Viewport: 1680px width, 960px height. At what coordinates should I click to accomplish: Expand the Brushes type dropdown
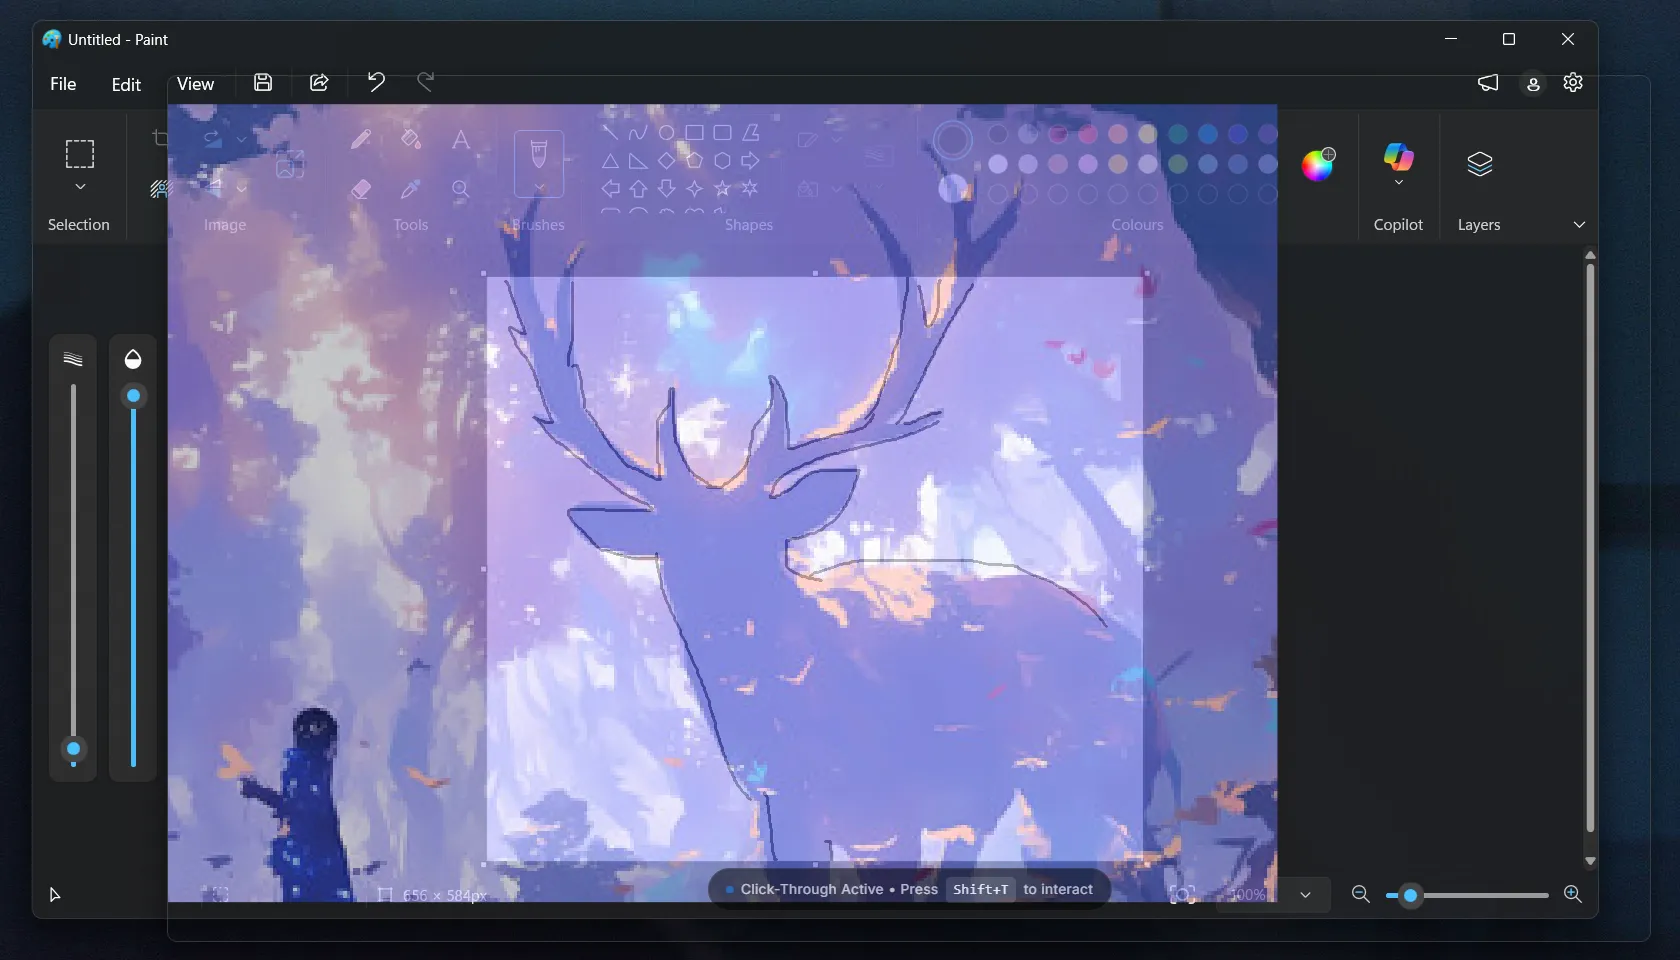coord(539,188)
